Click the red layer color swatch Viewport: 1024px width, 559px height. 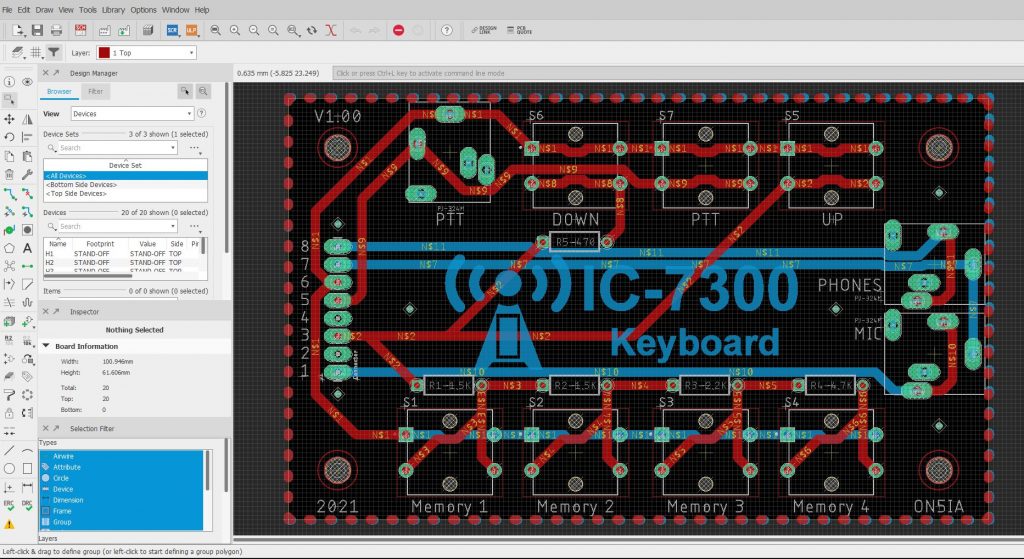coord(104,53)
